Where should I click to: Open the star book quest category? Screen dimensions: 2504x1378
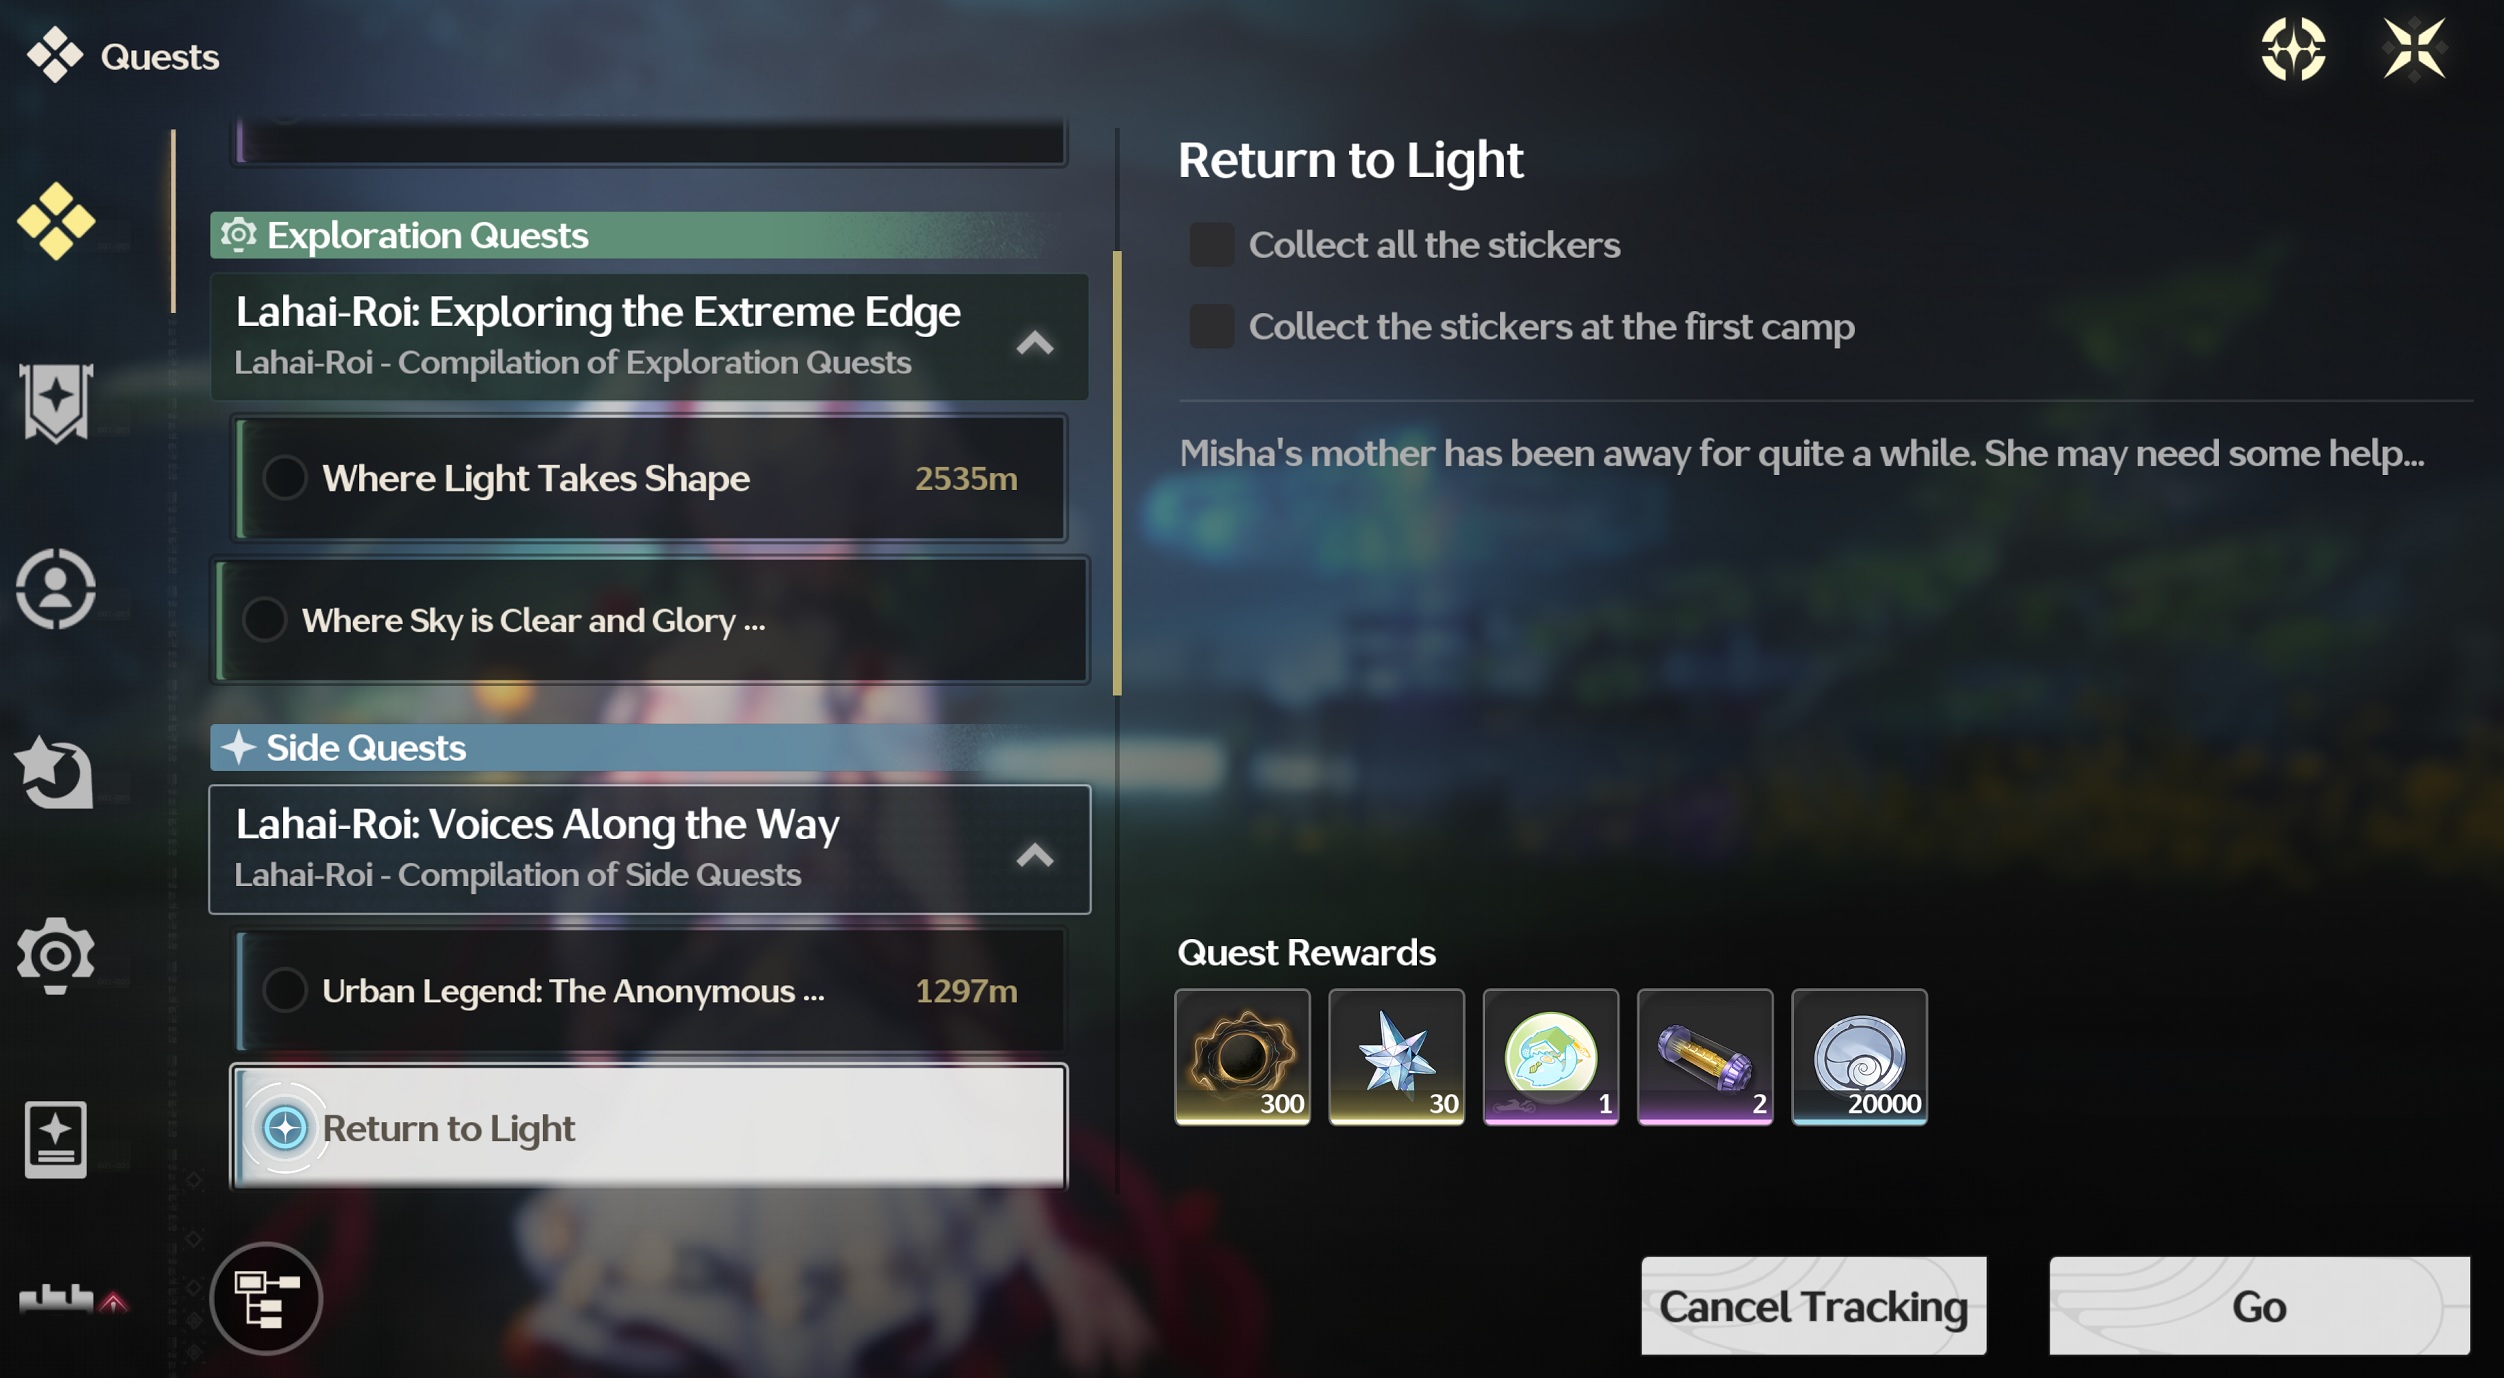coord(56,1140)
